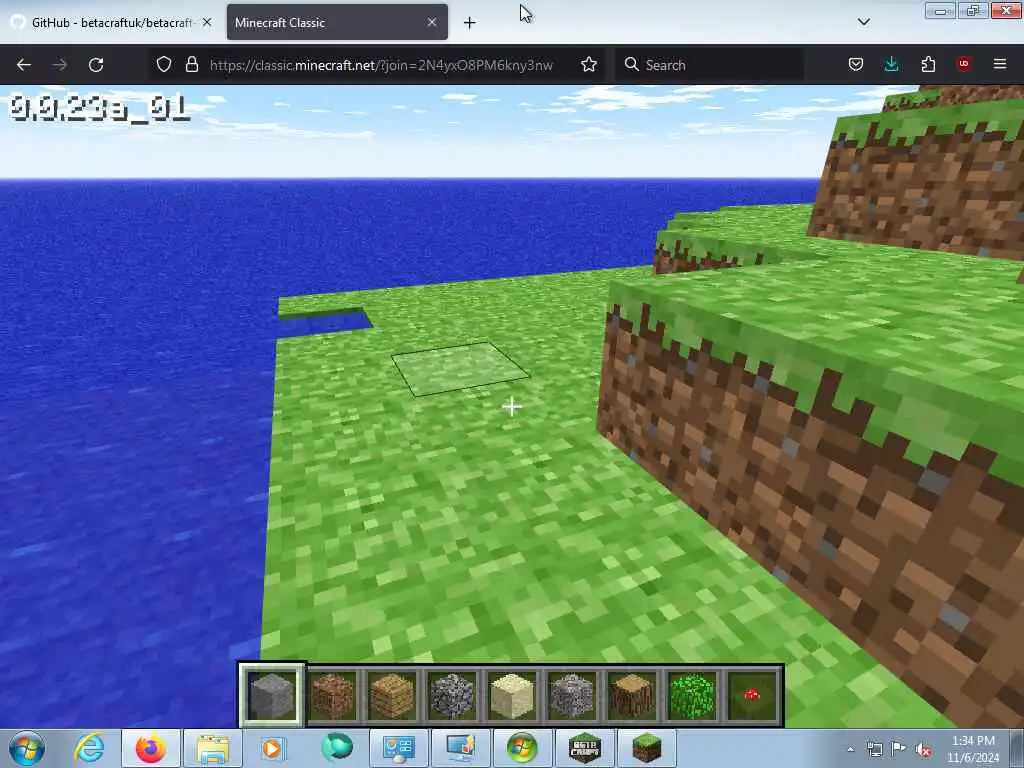Open the Firefox hamburger menu
This screenshot has width=1024, height=768.
(1000, 64)
